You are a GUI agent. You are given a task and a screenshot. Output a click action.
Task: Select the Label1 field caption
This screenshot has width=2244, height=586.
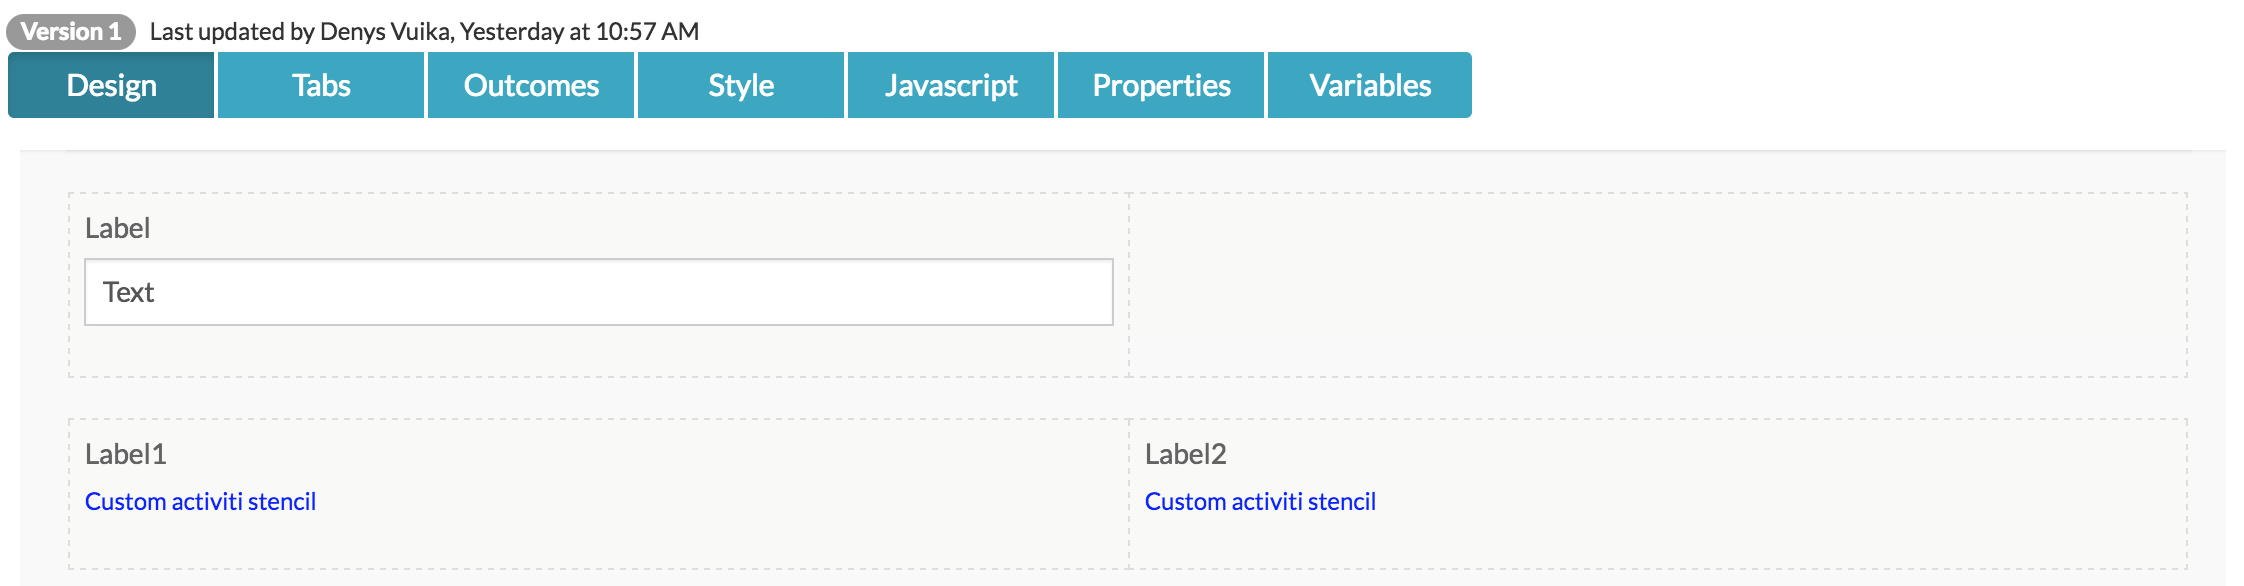pyautogui.click(x=125, y=454)
